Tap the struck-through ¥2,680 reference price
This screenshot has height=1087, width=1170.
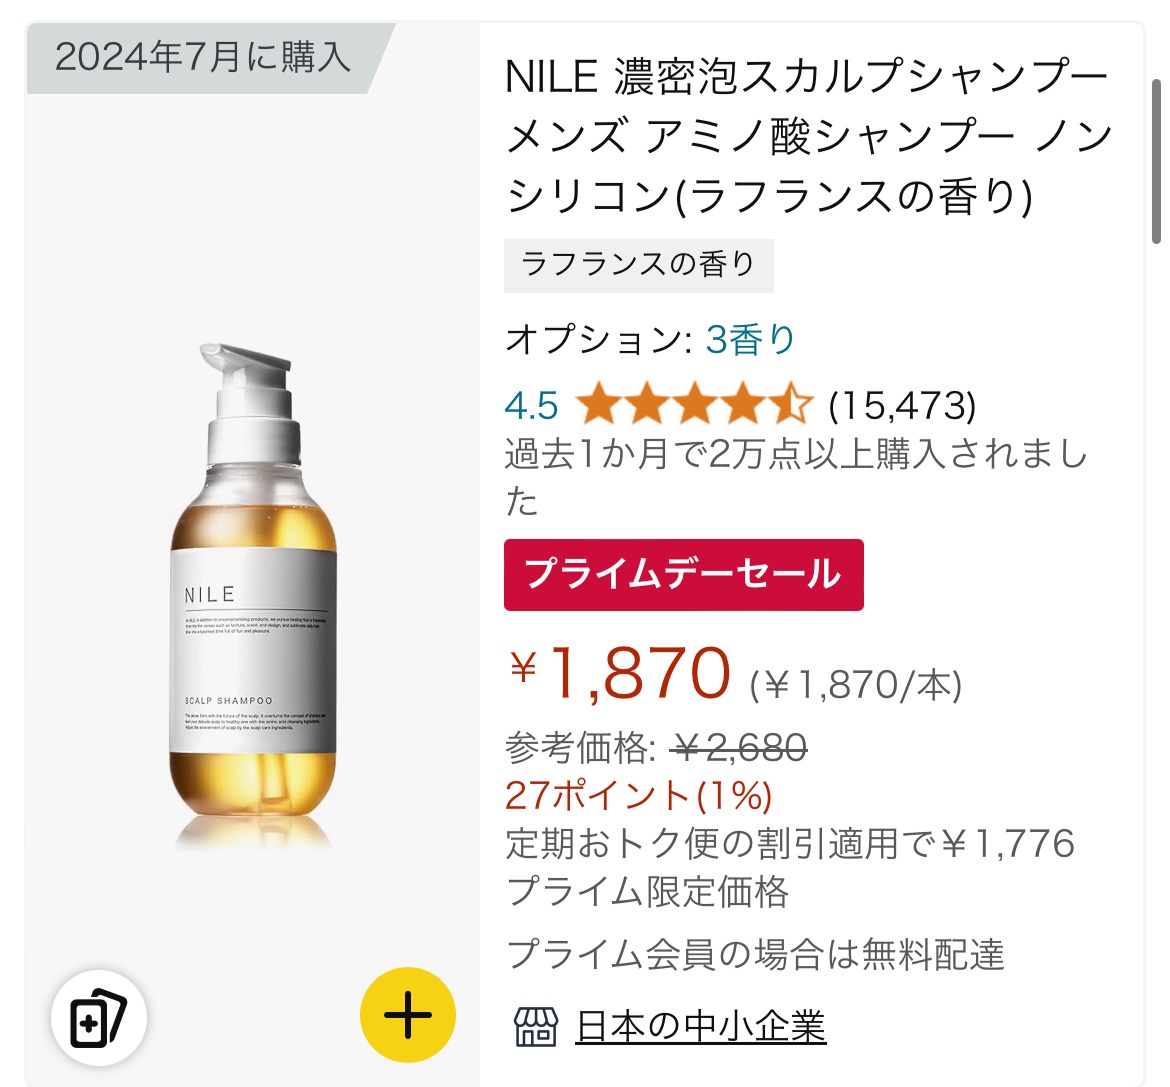(737, 748)
